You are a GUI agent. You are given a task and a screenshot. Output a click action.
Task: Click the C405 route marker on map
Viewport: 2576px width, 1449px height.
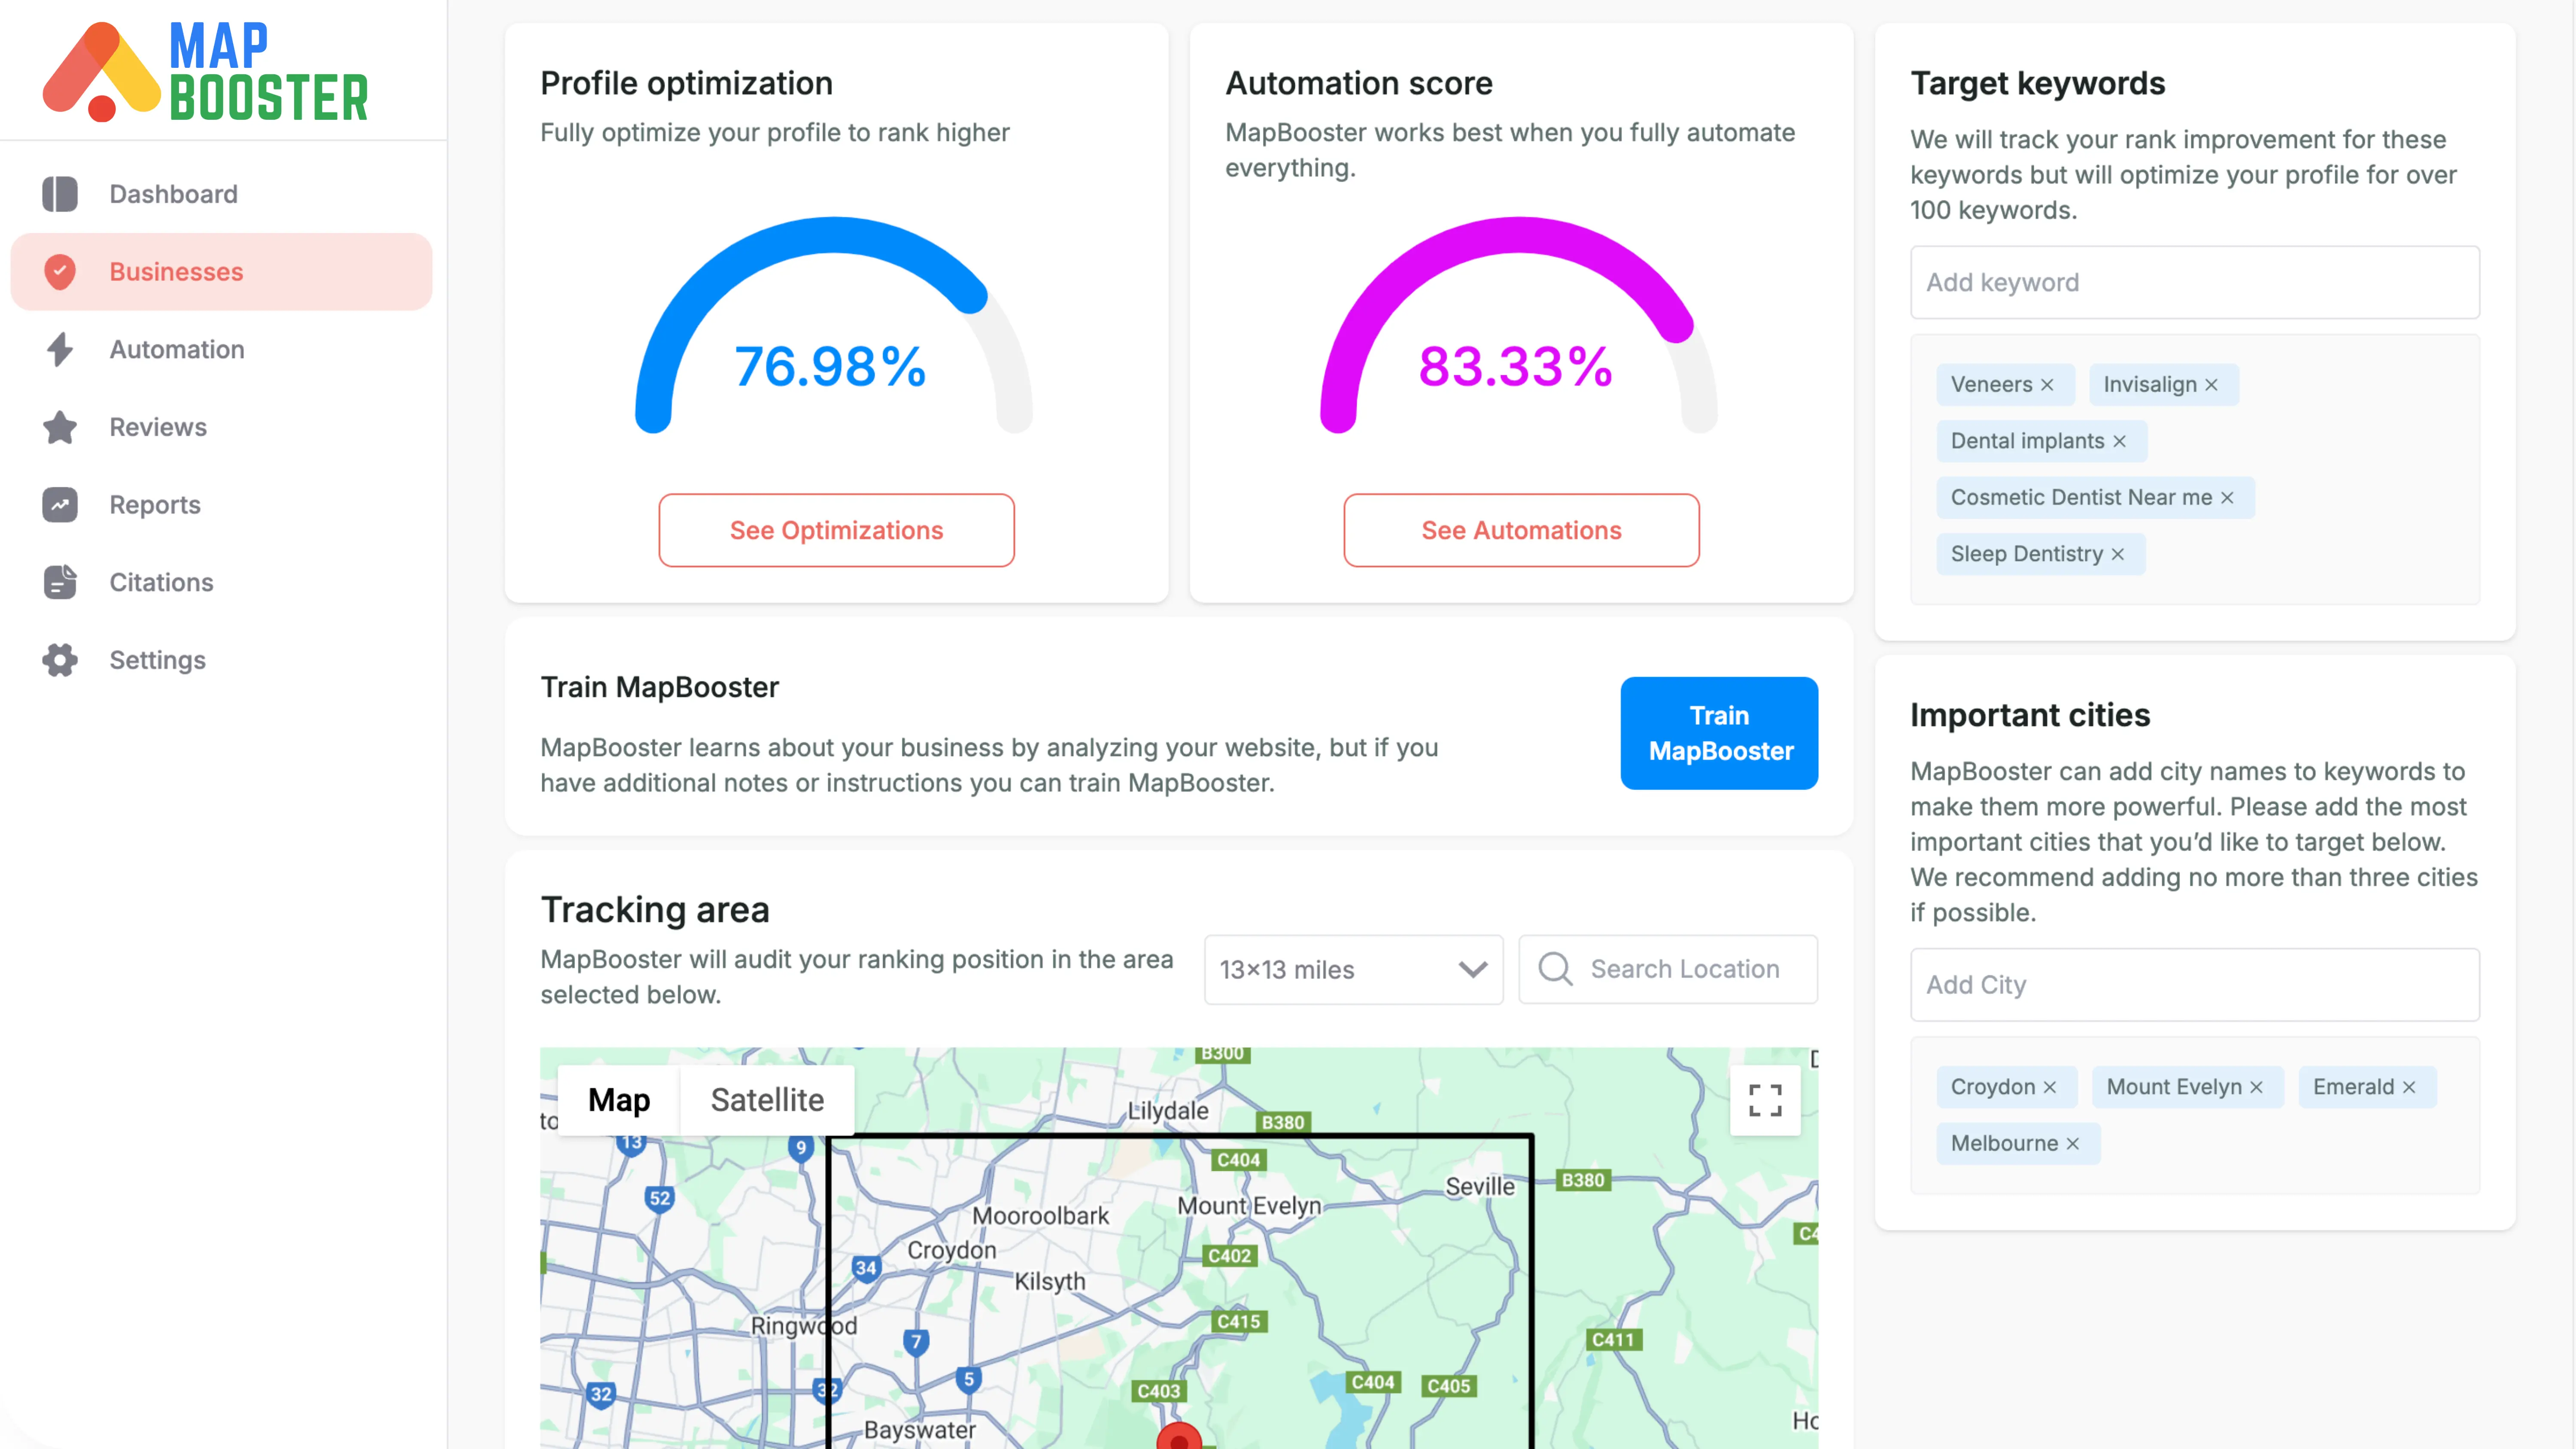click(1448, 1386)
